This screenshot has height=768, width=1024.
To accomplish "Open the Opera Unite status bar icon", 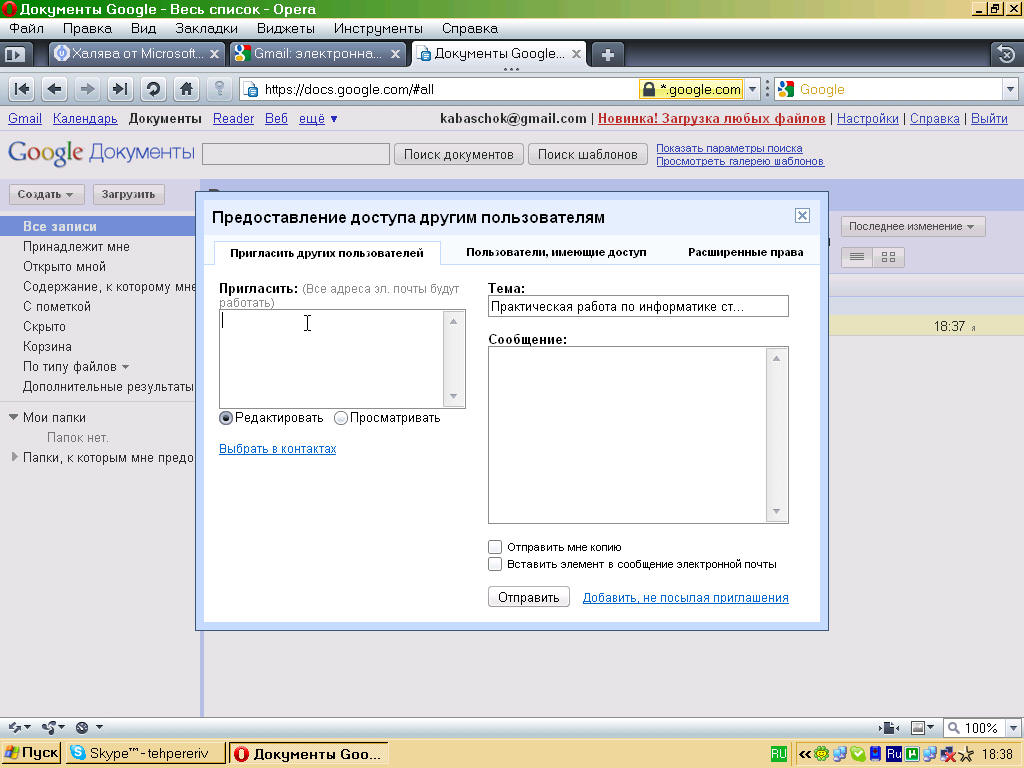I will pos(52,728).
